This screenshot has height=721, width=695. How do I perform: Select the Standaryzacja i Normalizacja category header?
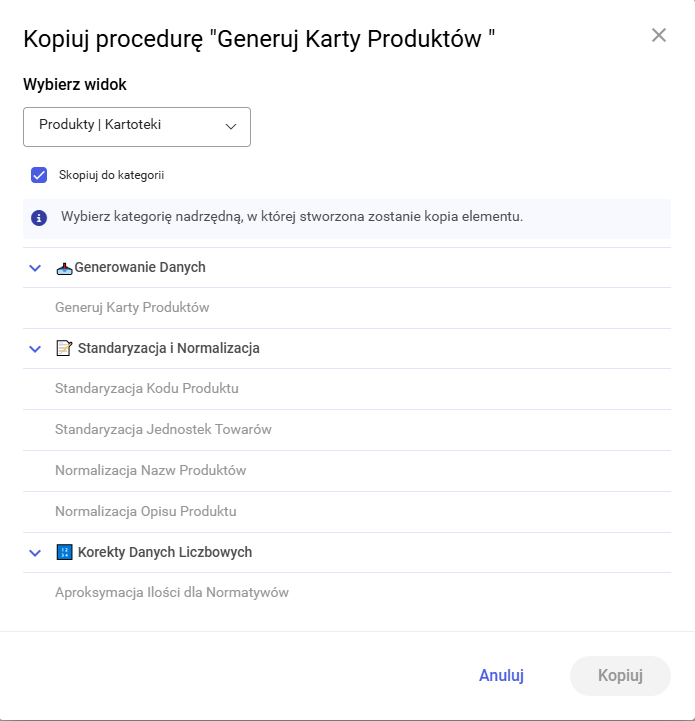[x=168, y=348]
